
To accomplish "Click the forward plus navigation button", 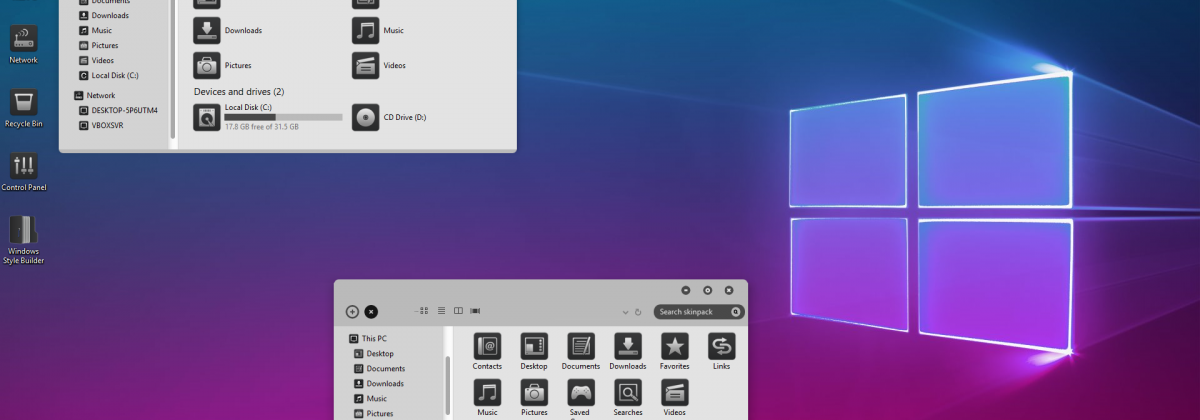I will [x=352, y=312].
